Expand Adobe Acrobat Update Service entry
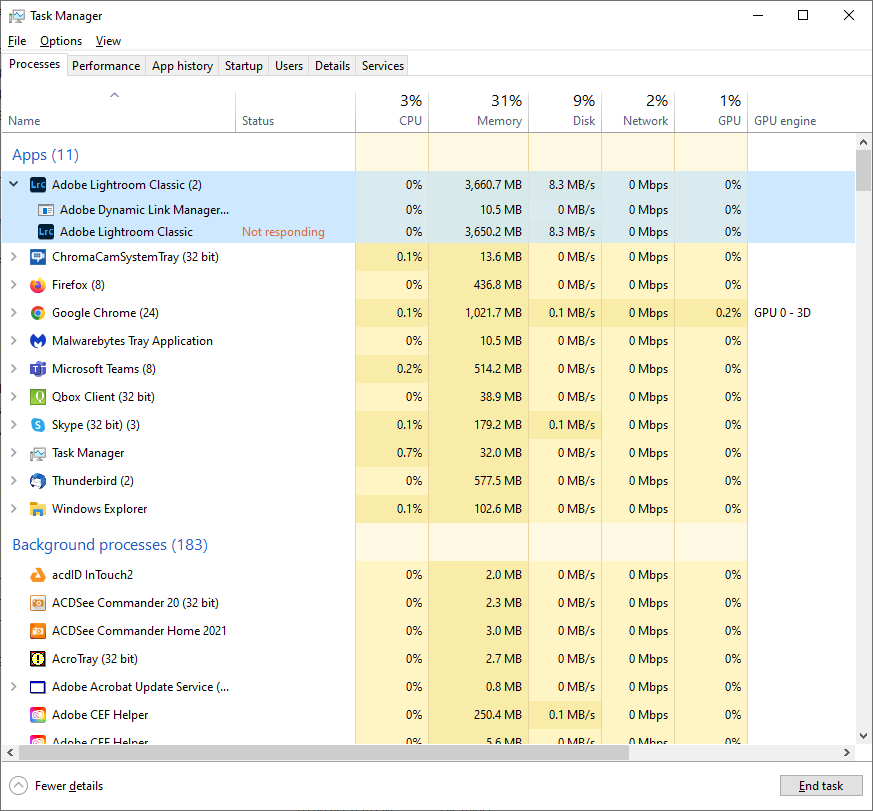 (x=14, y=687)
